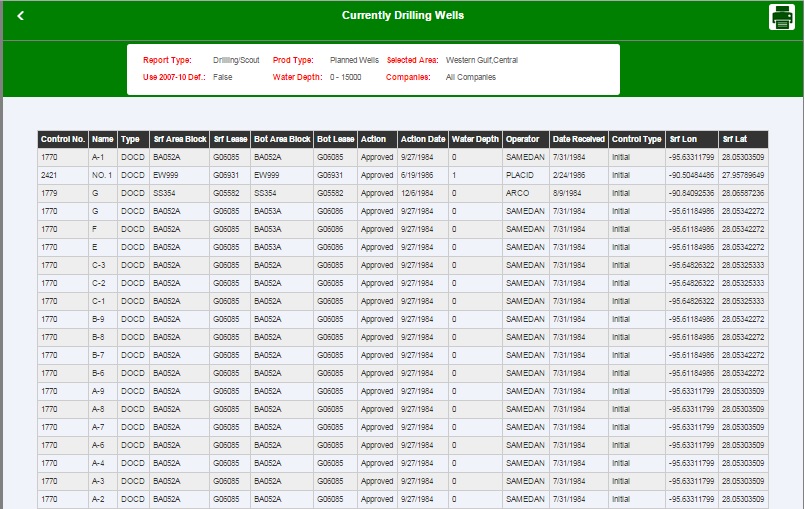Viewport: 805px width, 509px height.
Task: Click the Srf Lon column header
Action: (x=692, y=139)
